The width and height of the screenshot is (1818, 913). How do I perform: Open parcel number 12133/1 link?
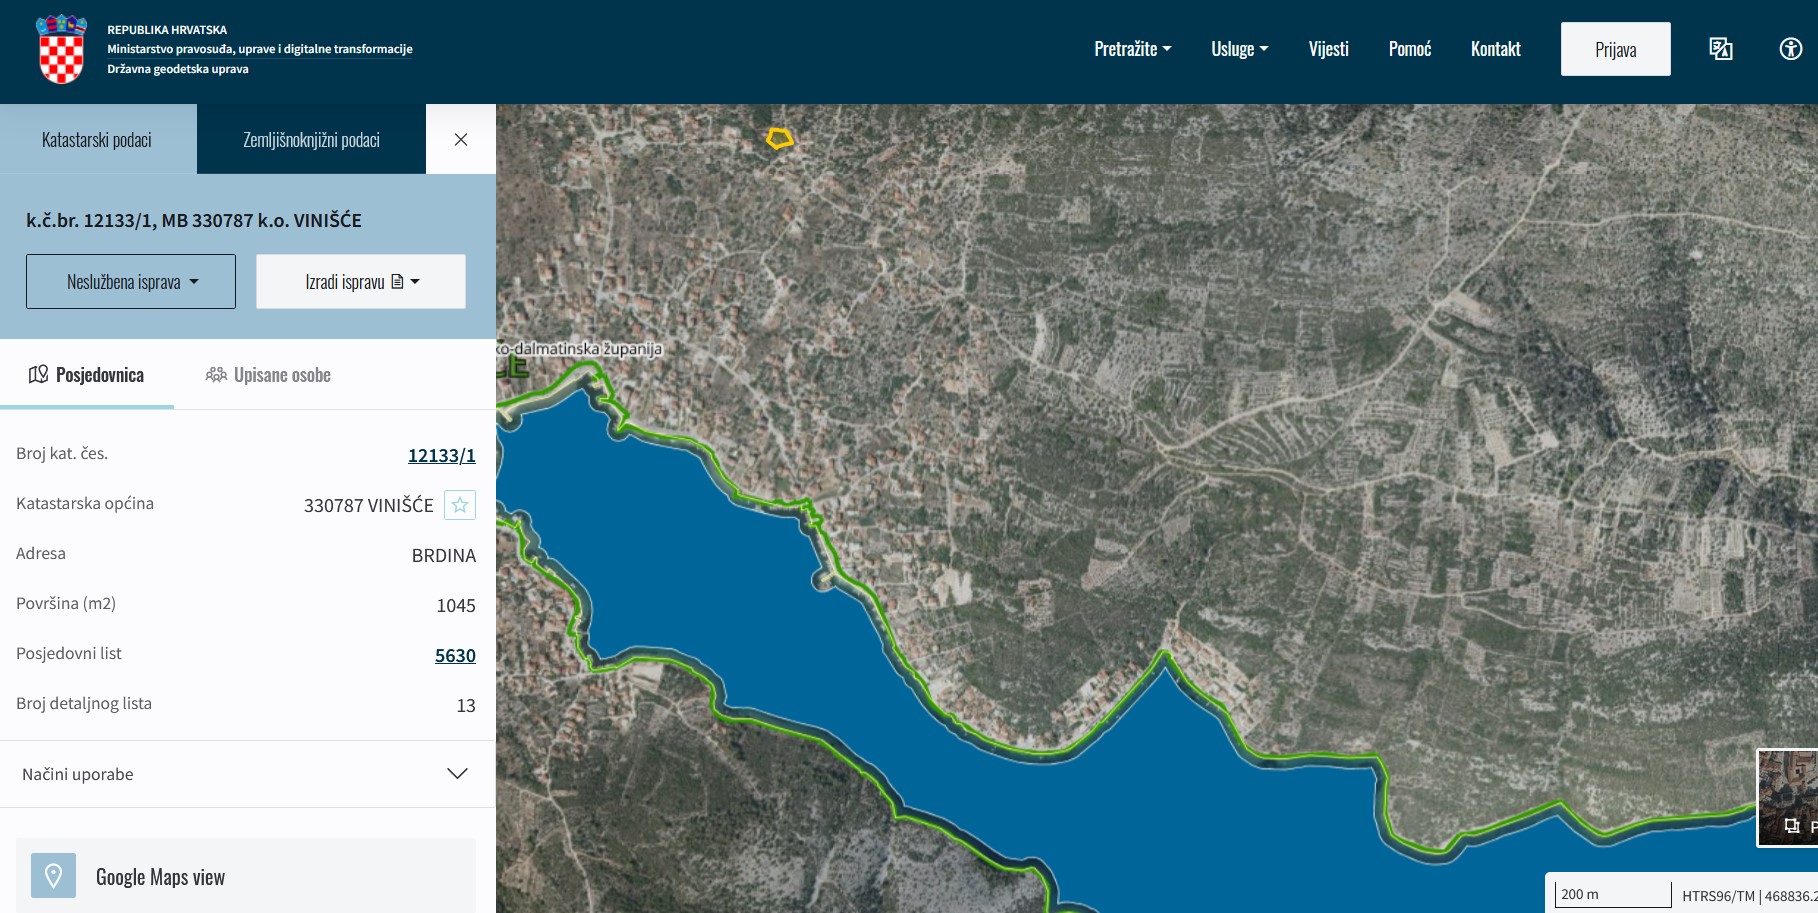(x=441, y=455)
